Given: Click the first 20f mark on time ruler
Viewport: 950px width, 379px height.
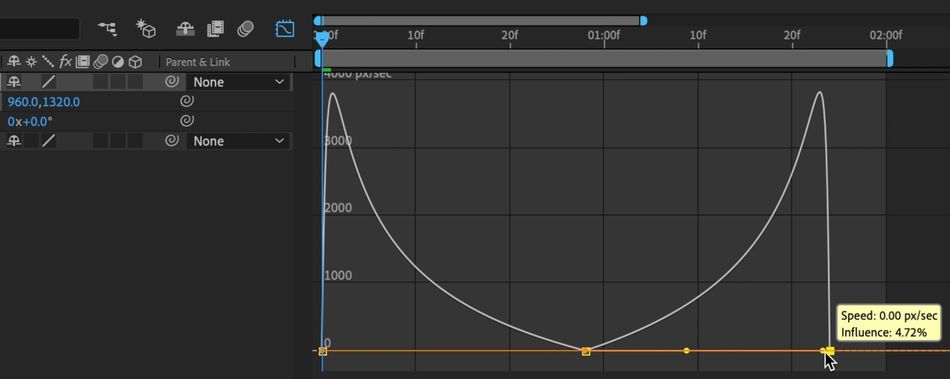Looking at the screenshot, I should [510, 36].
